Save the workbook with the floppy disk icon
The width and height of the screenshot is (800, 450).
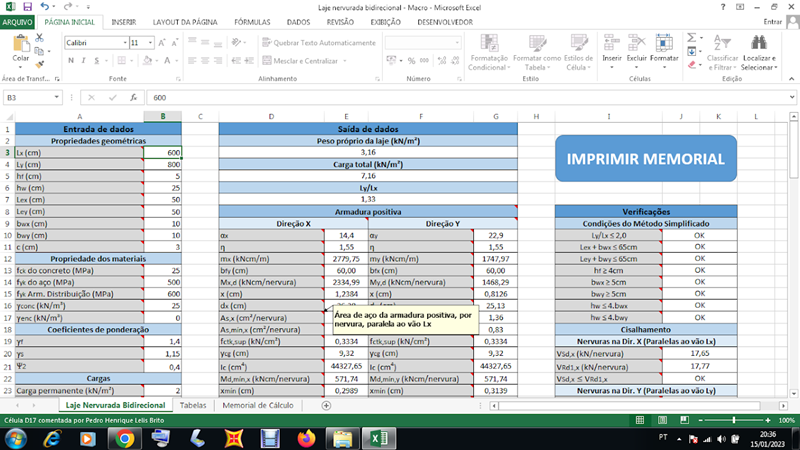[x=28, y=7]
